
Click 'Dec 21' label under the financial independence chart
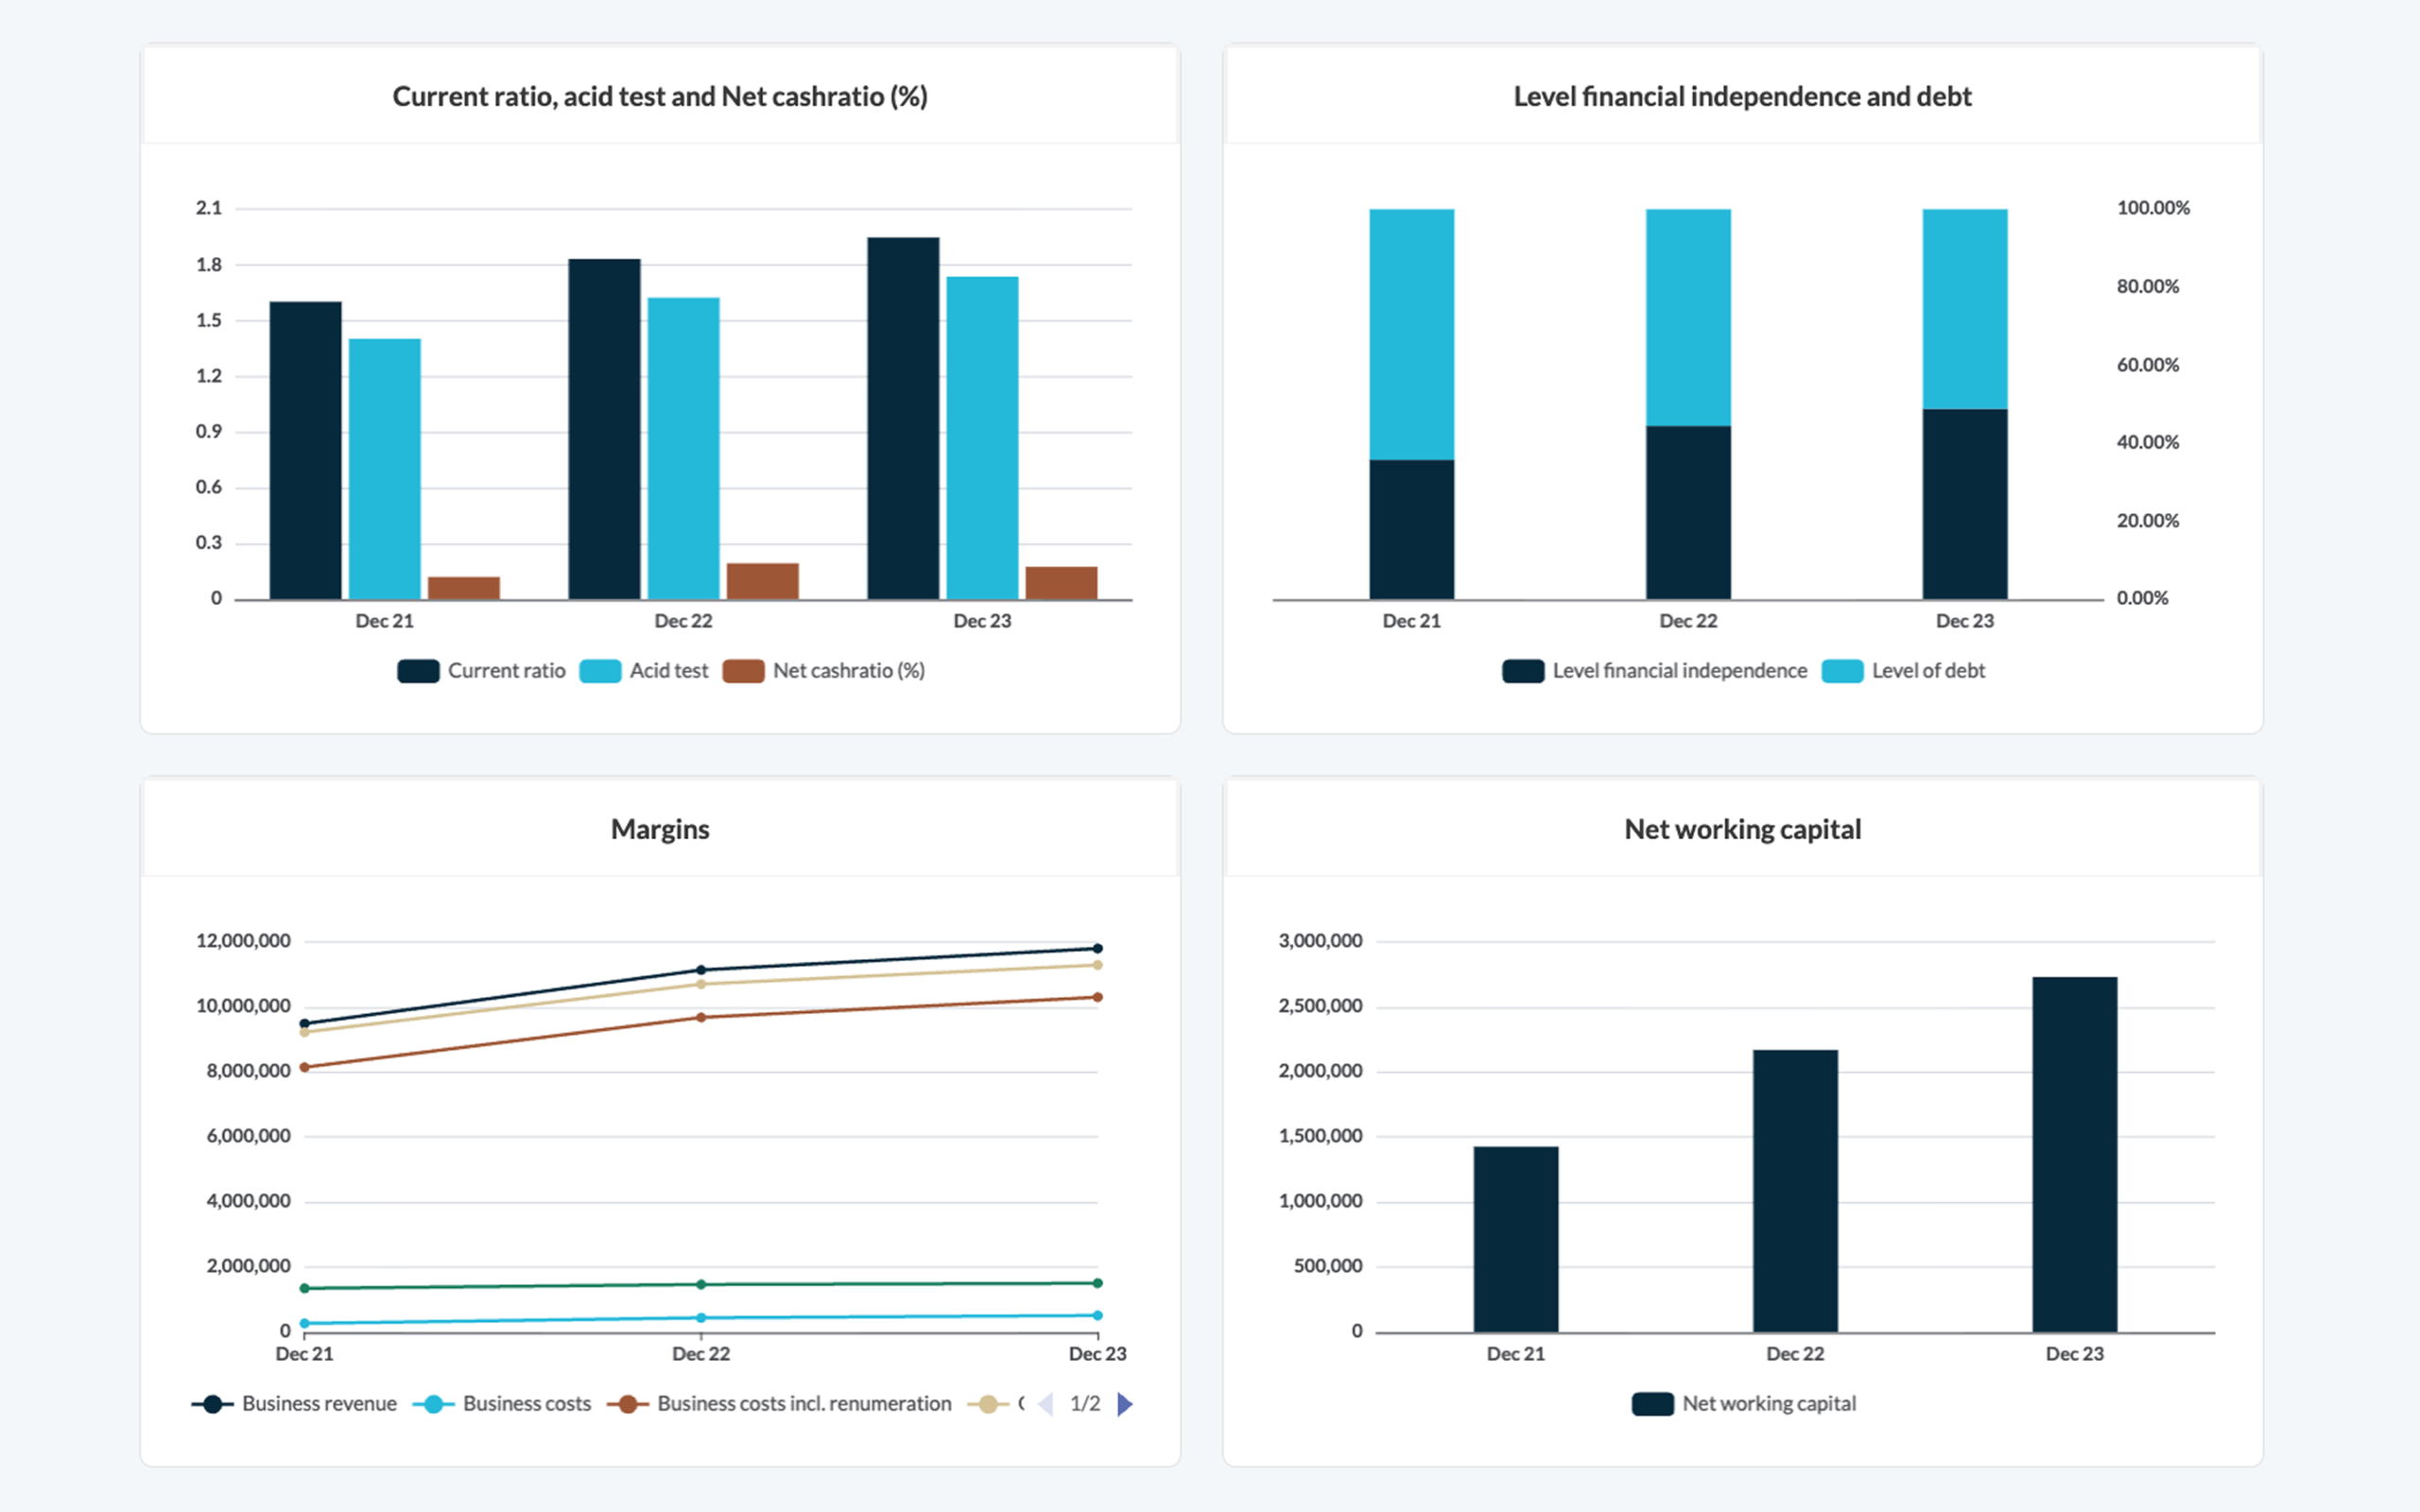point(1411,621)
